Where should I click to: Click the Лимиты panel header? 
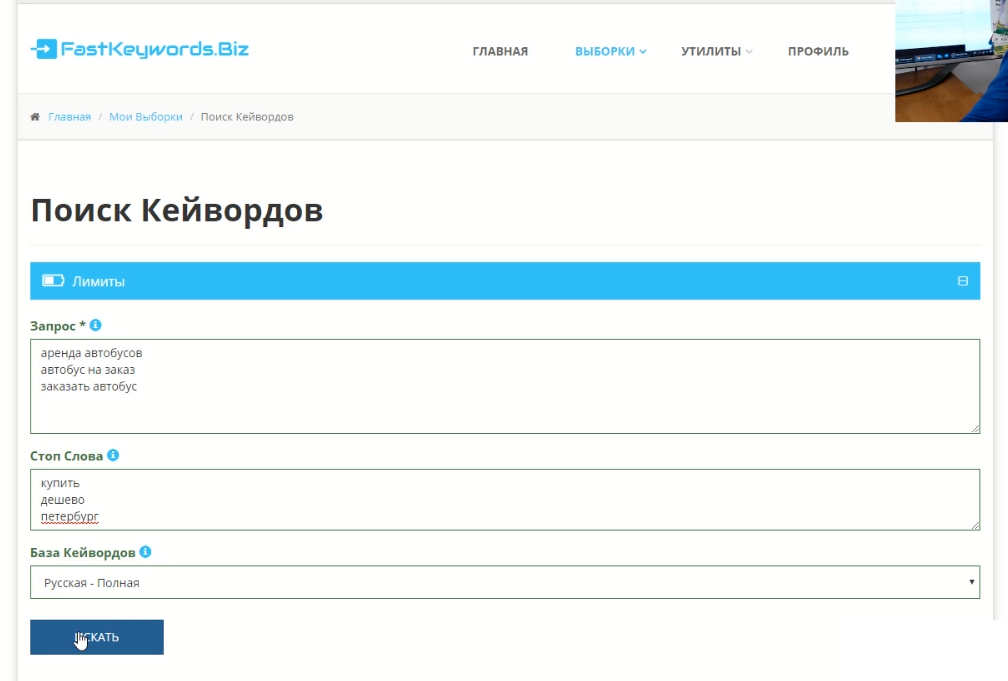505,281
